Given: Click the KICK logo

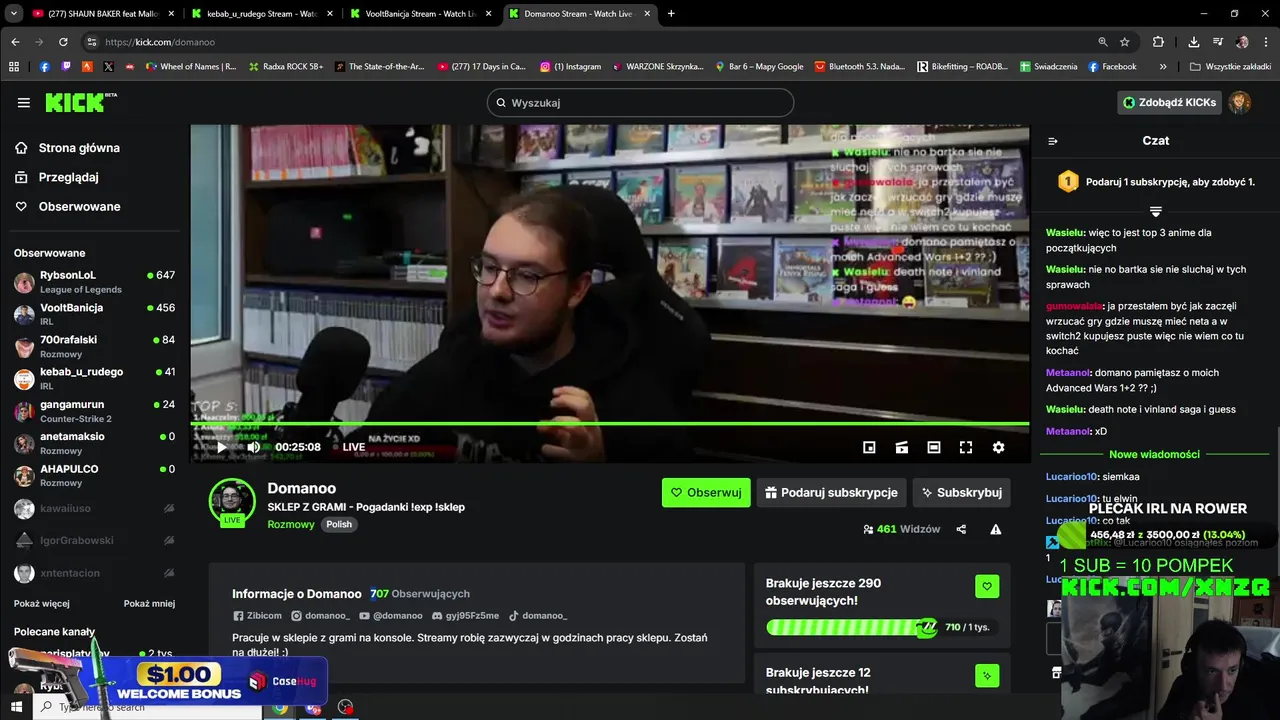Looking at the screenshot, I should [x=81, y=102].
